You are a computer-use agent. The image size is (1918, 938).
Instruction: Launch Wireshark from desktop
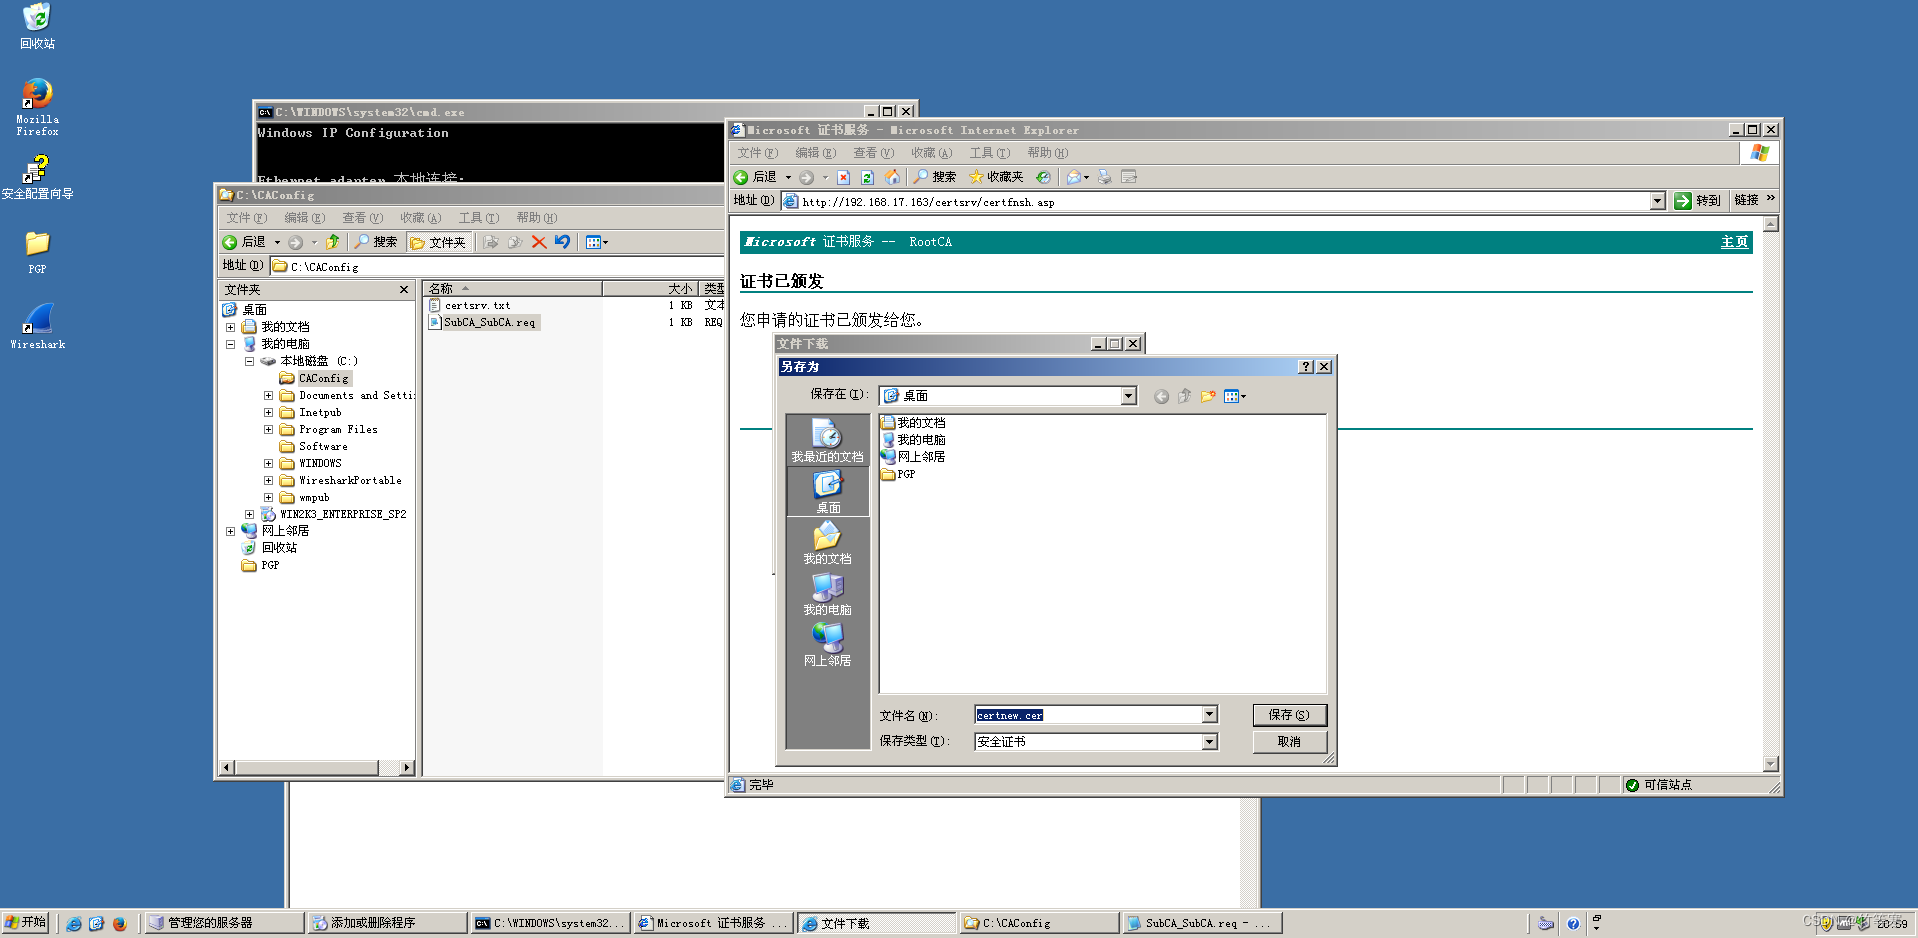37,327
